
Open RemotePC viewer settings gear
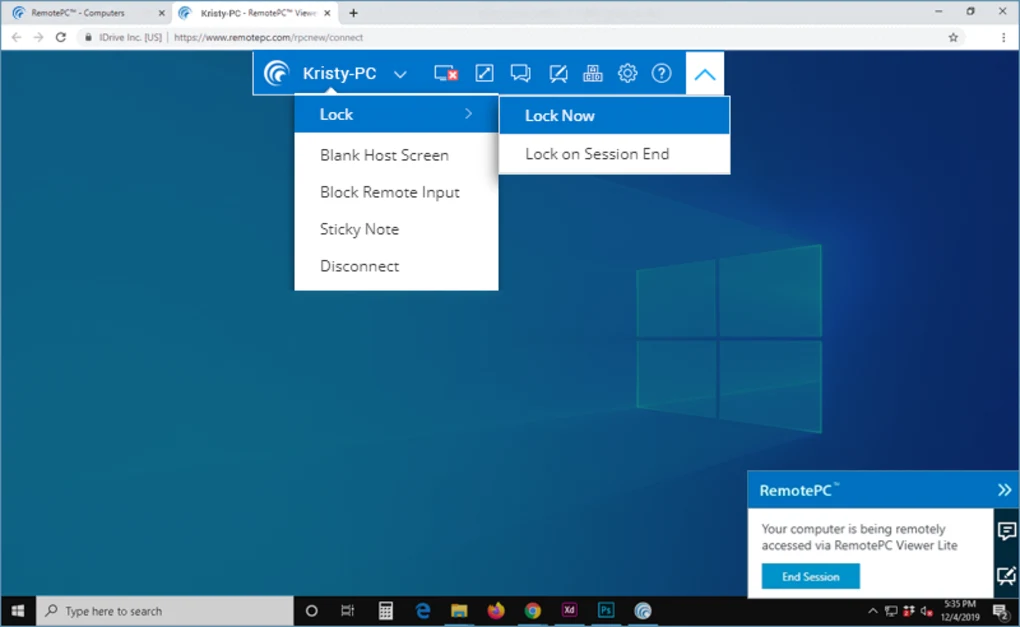point(627,72)
